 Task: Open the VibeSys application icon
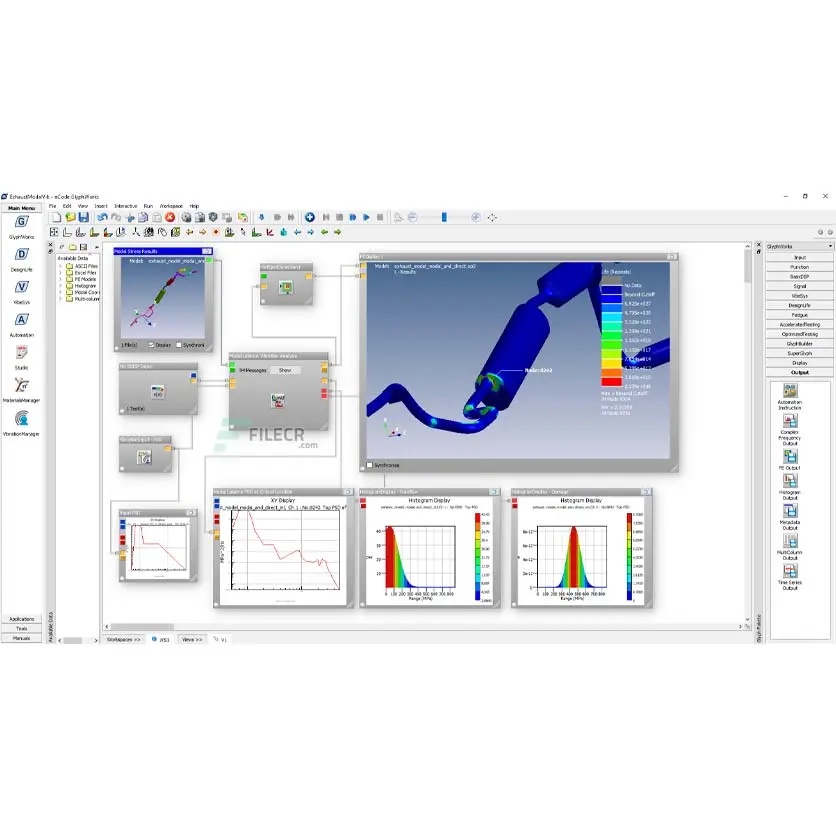click(22, 286)
